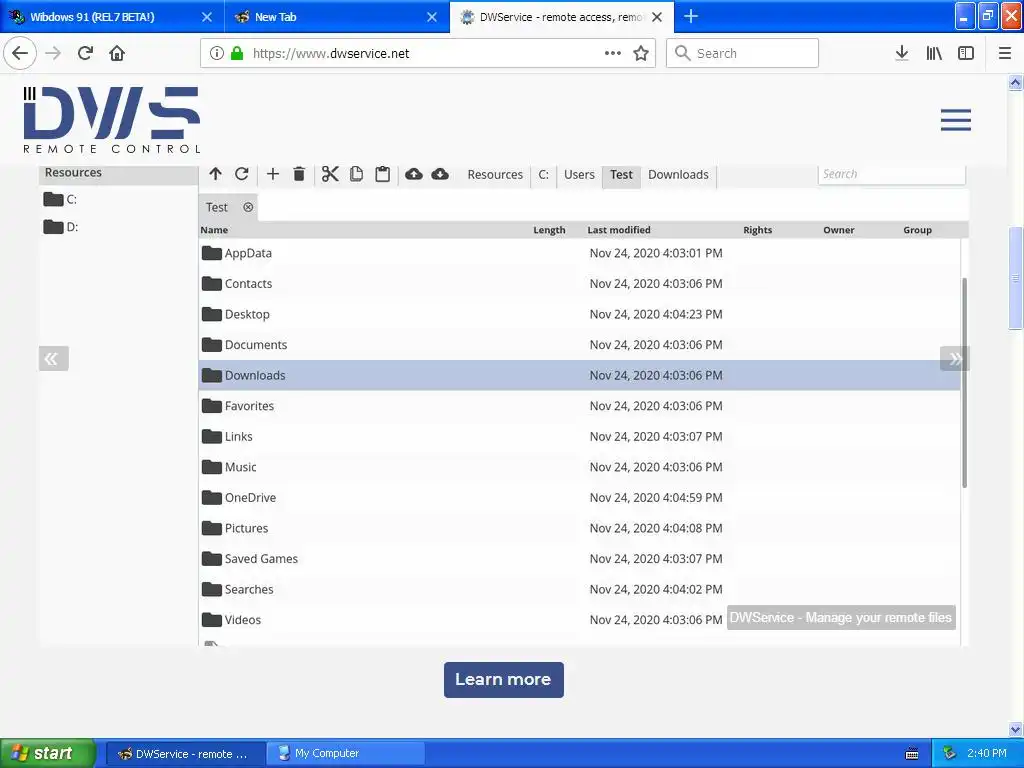Select the Saved Games folder
Image resolution: width=1024 pixels, height=768 pixels.
coord(579,559)
